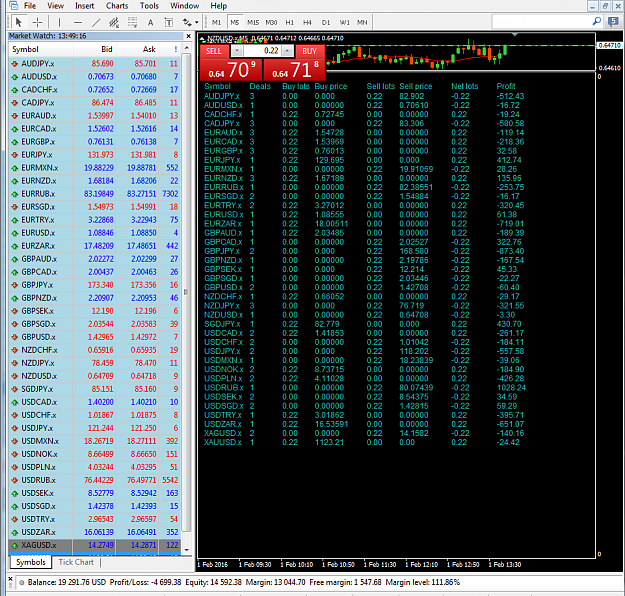Switch chart to H1 timeframe
The width and height of the screenshot is (625, 596).
coord(290,22)
